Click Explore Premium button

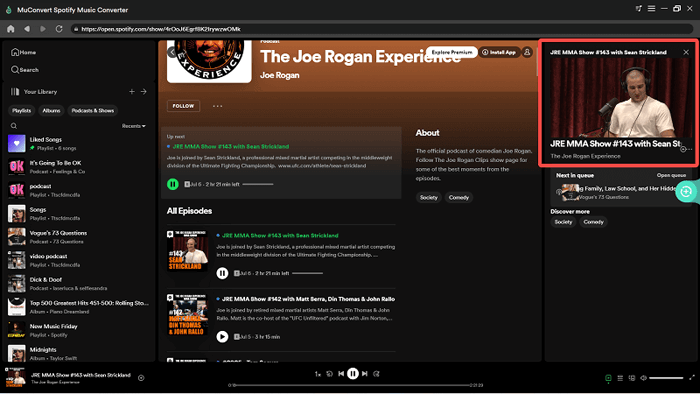451,52
